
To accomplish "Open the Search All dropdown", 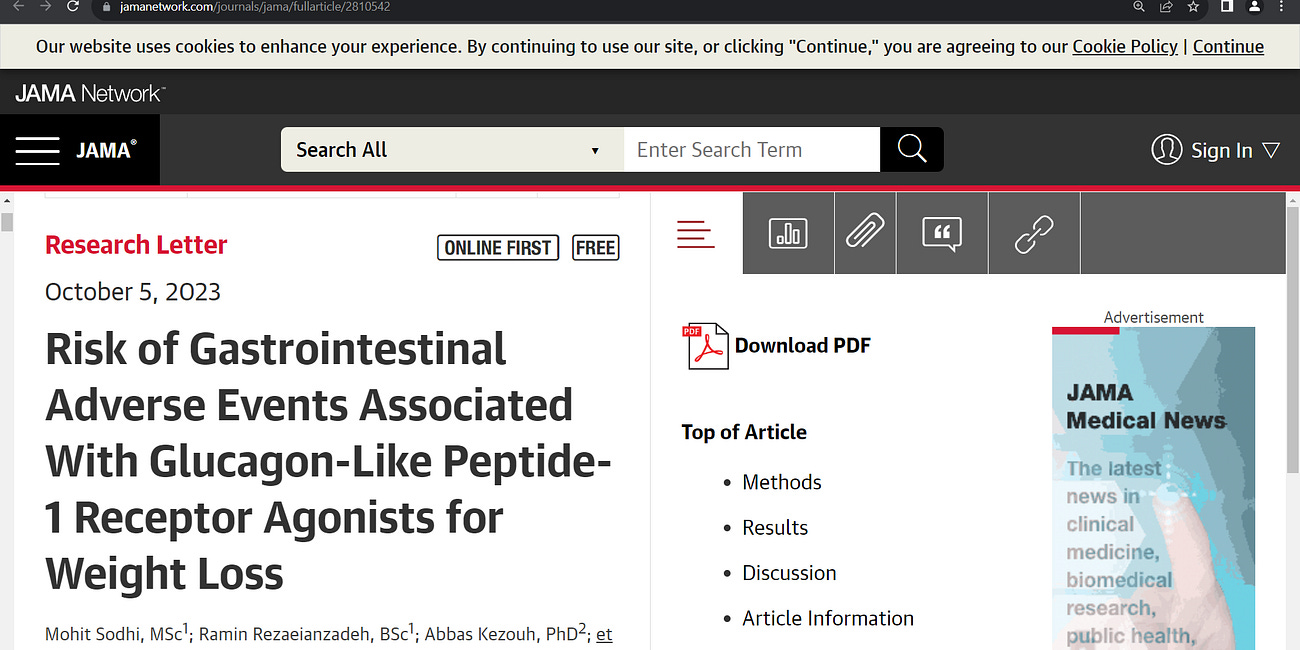I will point(452,150).
